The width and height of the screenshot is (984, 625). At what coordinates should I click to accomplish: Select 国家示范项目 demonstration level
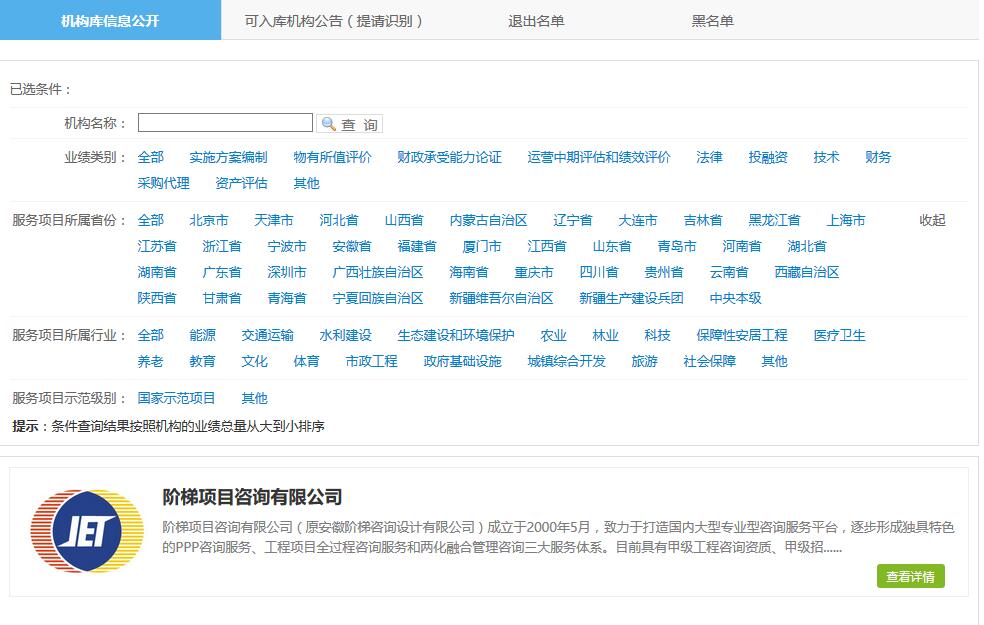[176, 397]
